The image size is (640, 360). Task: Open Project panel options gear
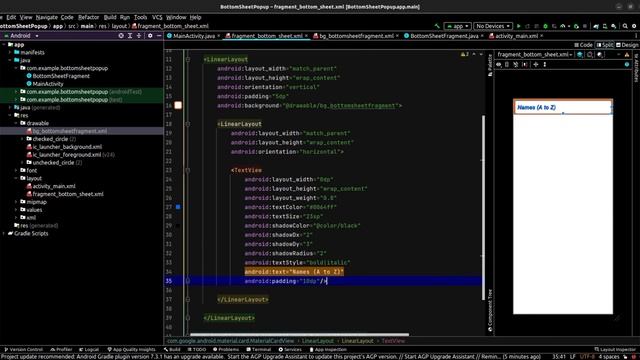point(150,36)
